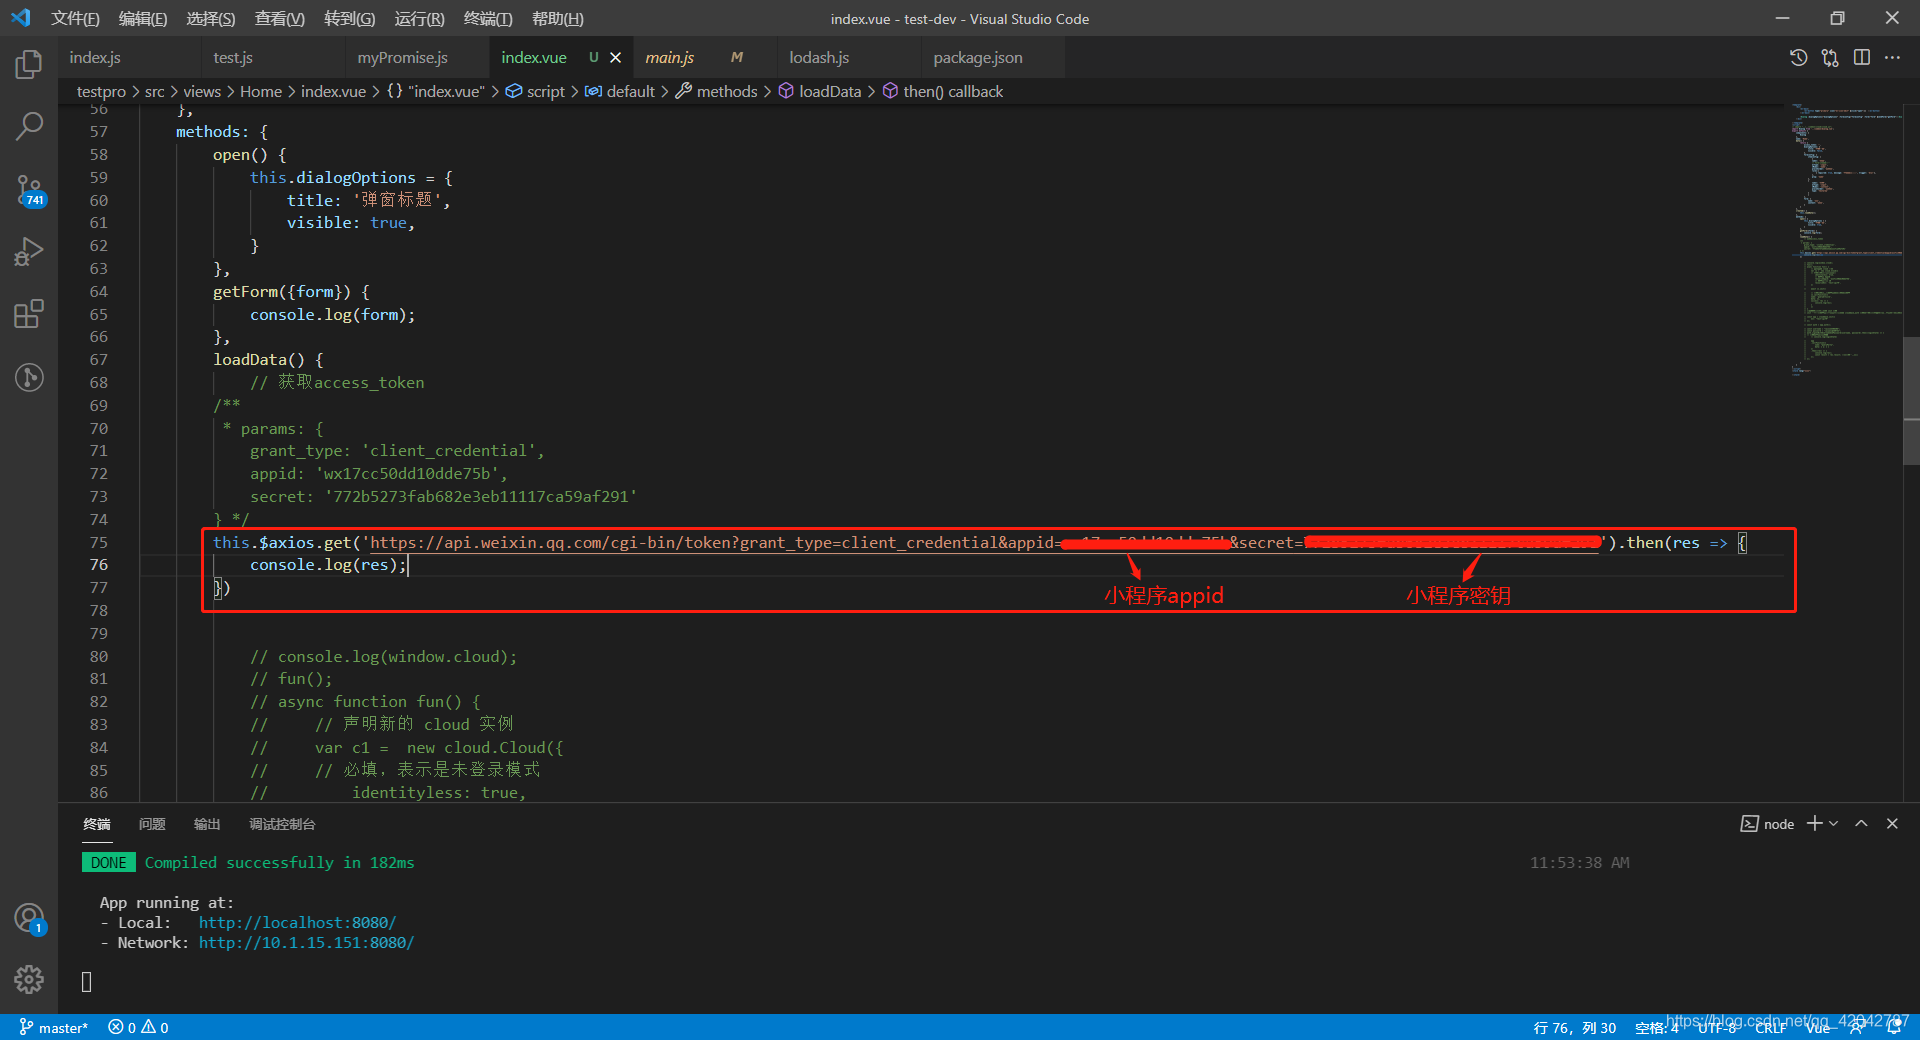The image size is (1920, 1040).
Task: Open the 编辑(E) menu
Action: [143, 19]
